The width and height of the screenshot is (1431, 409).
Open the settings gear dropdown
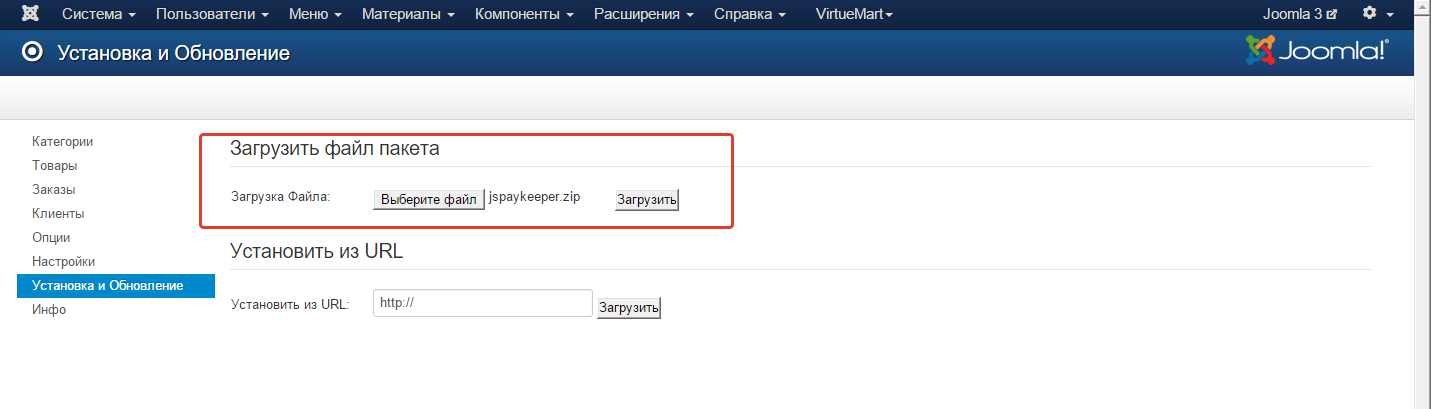(x=1374, y=14)
